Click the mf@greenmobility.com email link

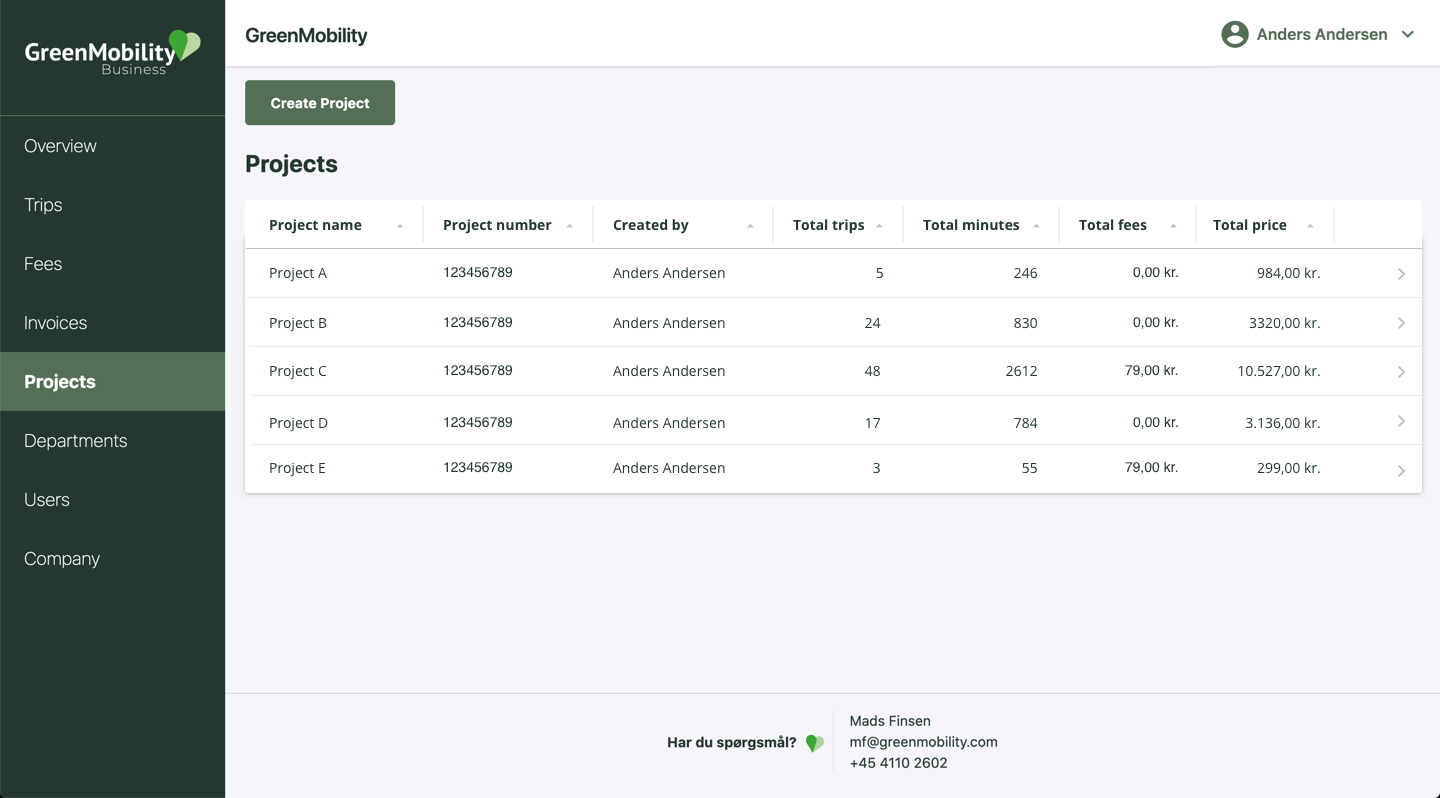(923, 742)
